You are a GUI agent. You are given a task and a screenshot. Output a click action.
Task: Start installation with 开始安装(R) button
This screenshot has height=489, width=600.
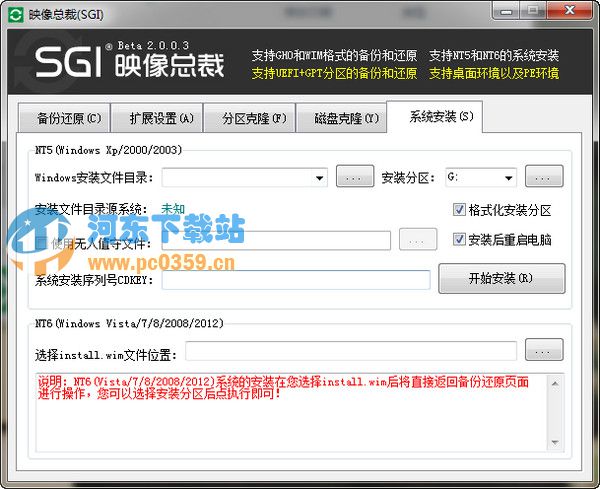(501, 279)
